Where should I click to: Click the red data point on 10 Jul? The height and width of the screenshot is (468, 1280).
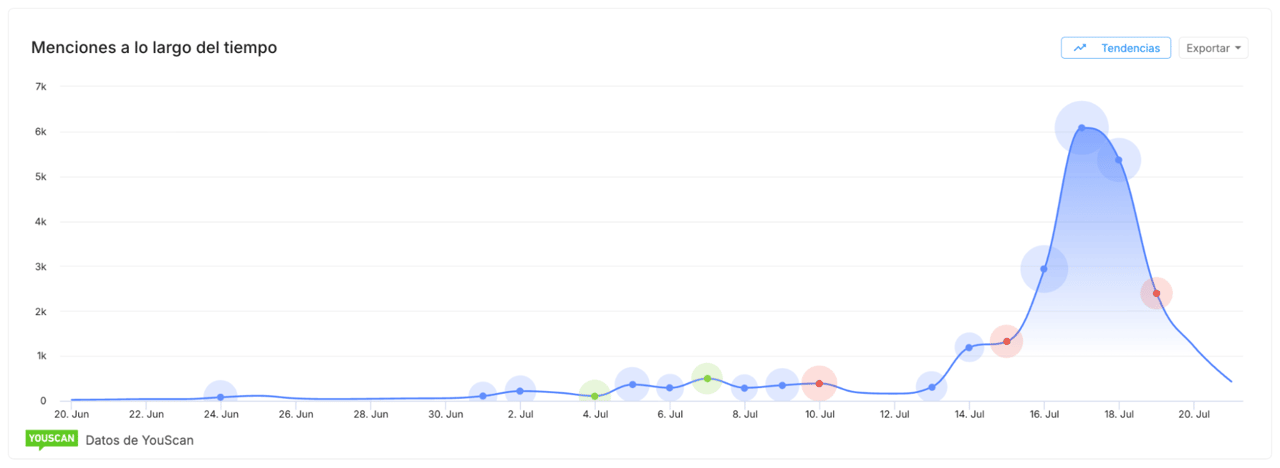click(x=819, y=383)
